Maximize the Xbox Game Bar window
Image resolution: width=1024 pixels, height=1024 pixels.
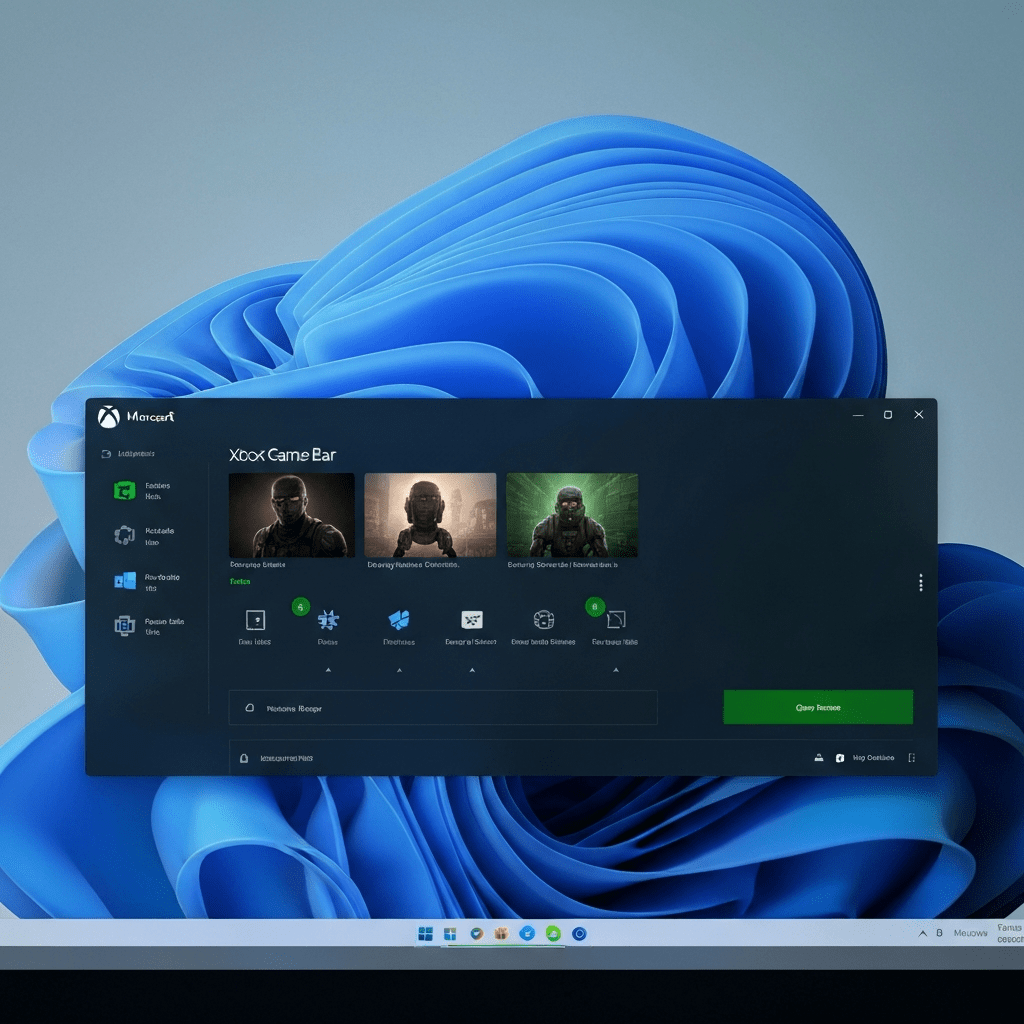tap(888, 415)
